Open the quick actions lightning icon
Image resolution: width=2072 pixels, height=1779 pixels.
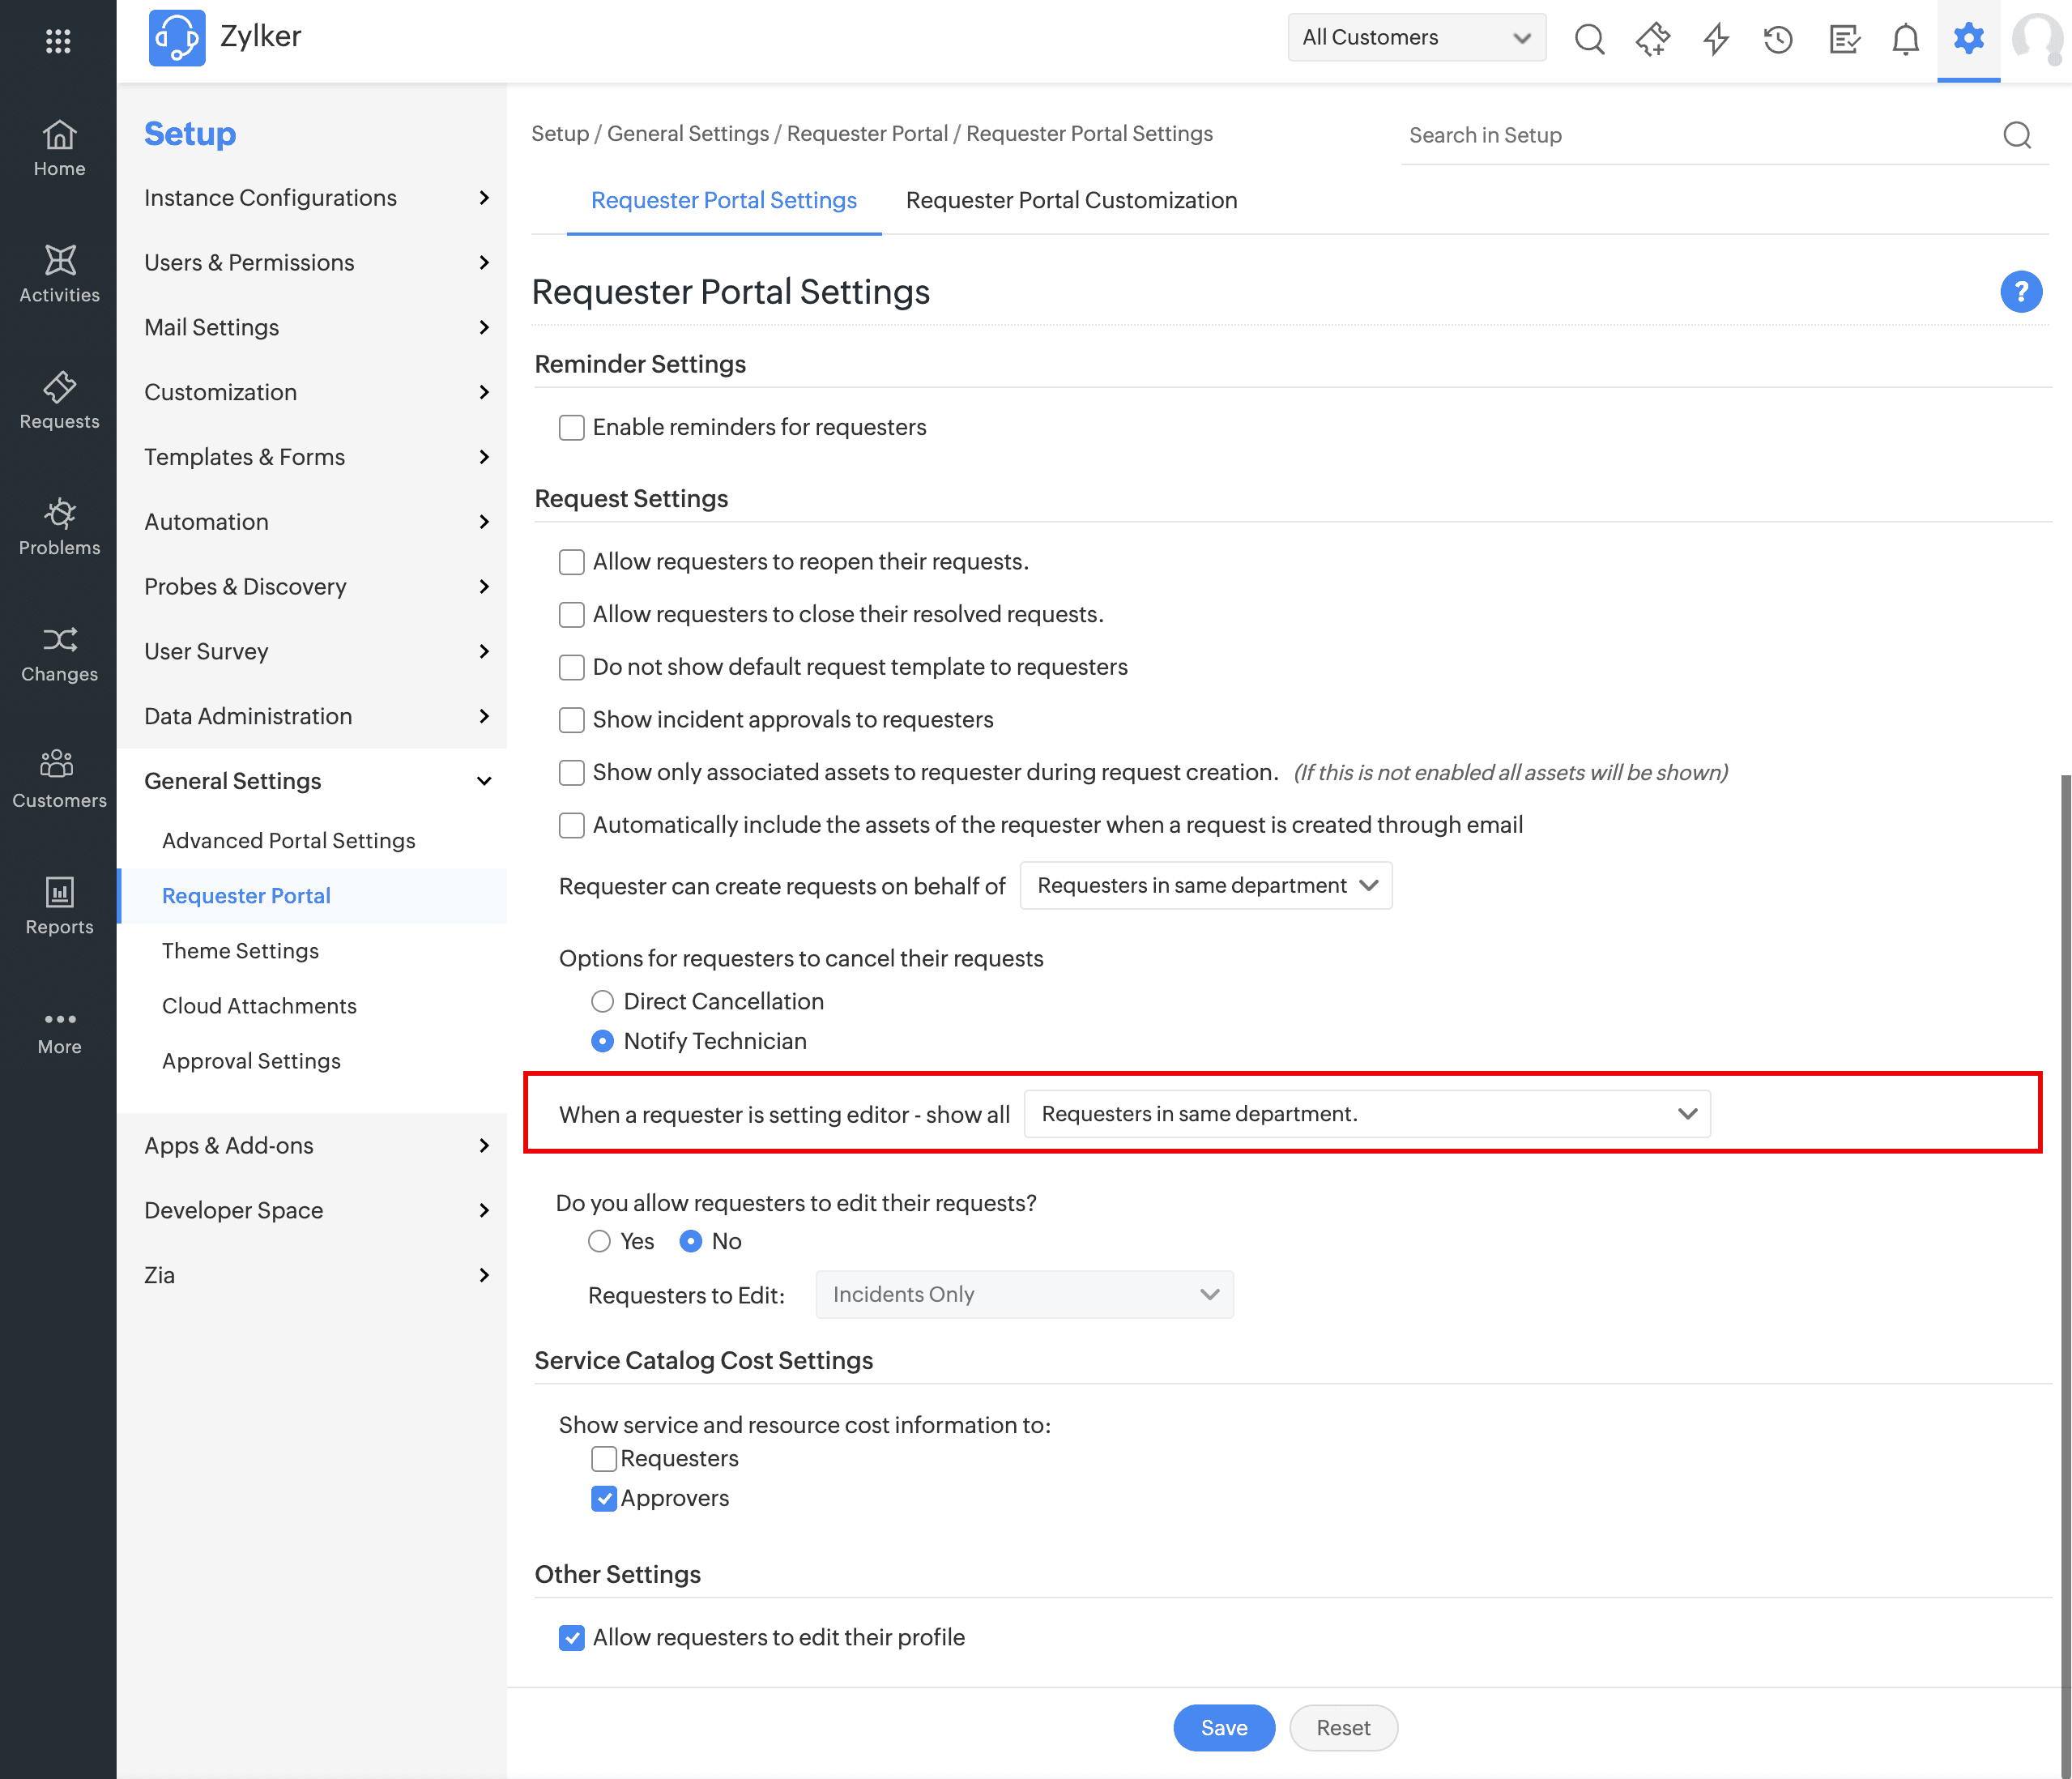coord(1716,39)
